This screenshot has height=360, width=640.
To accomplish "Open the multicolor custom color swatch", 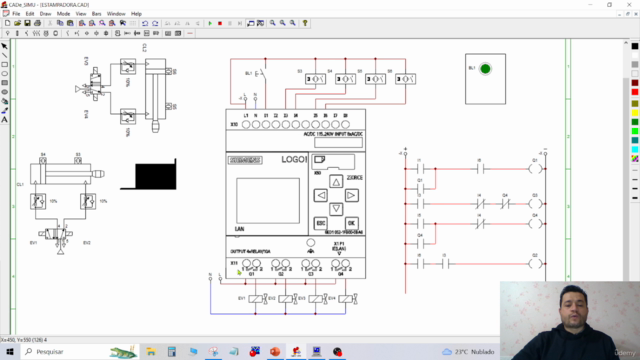I will point(635,158).
